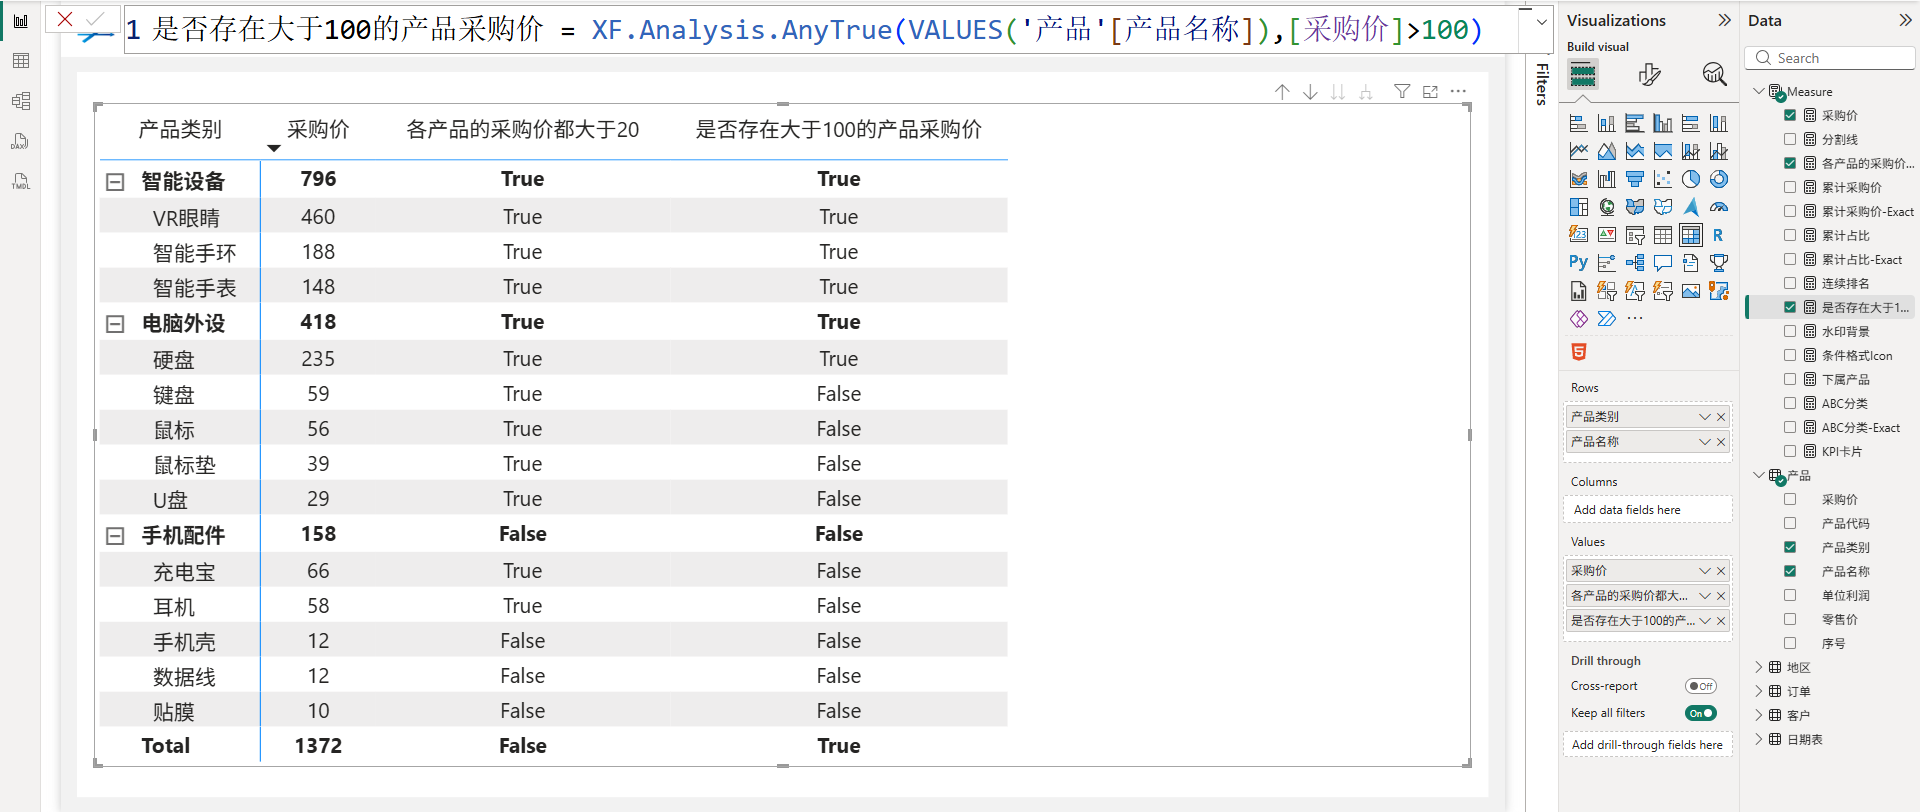The height and width of the screenshot is (812, 1920).
Task: Open the Format visual brush tab
Action: 1649,74
